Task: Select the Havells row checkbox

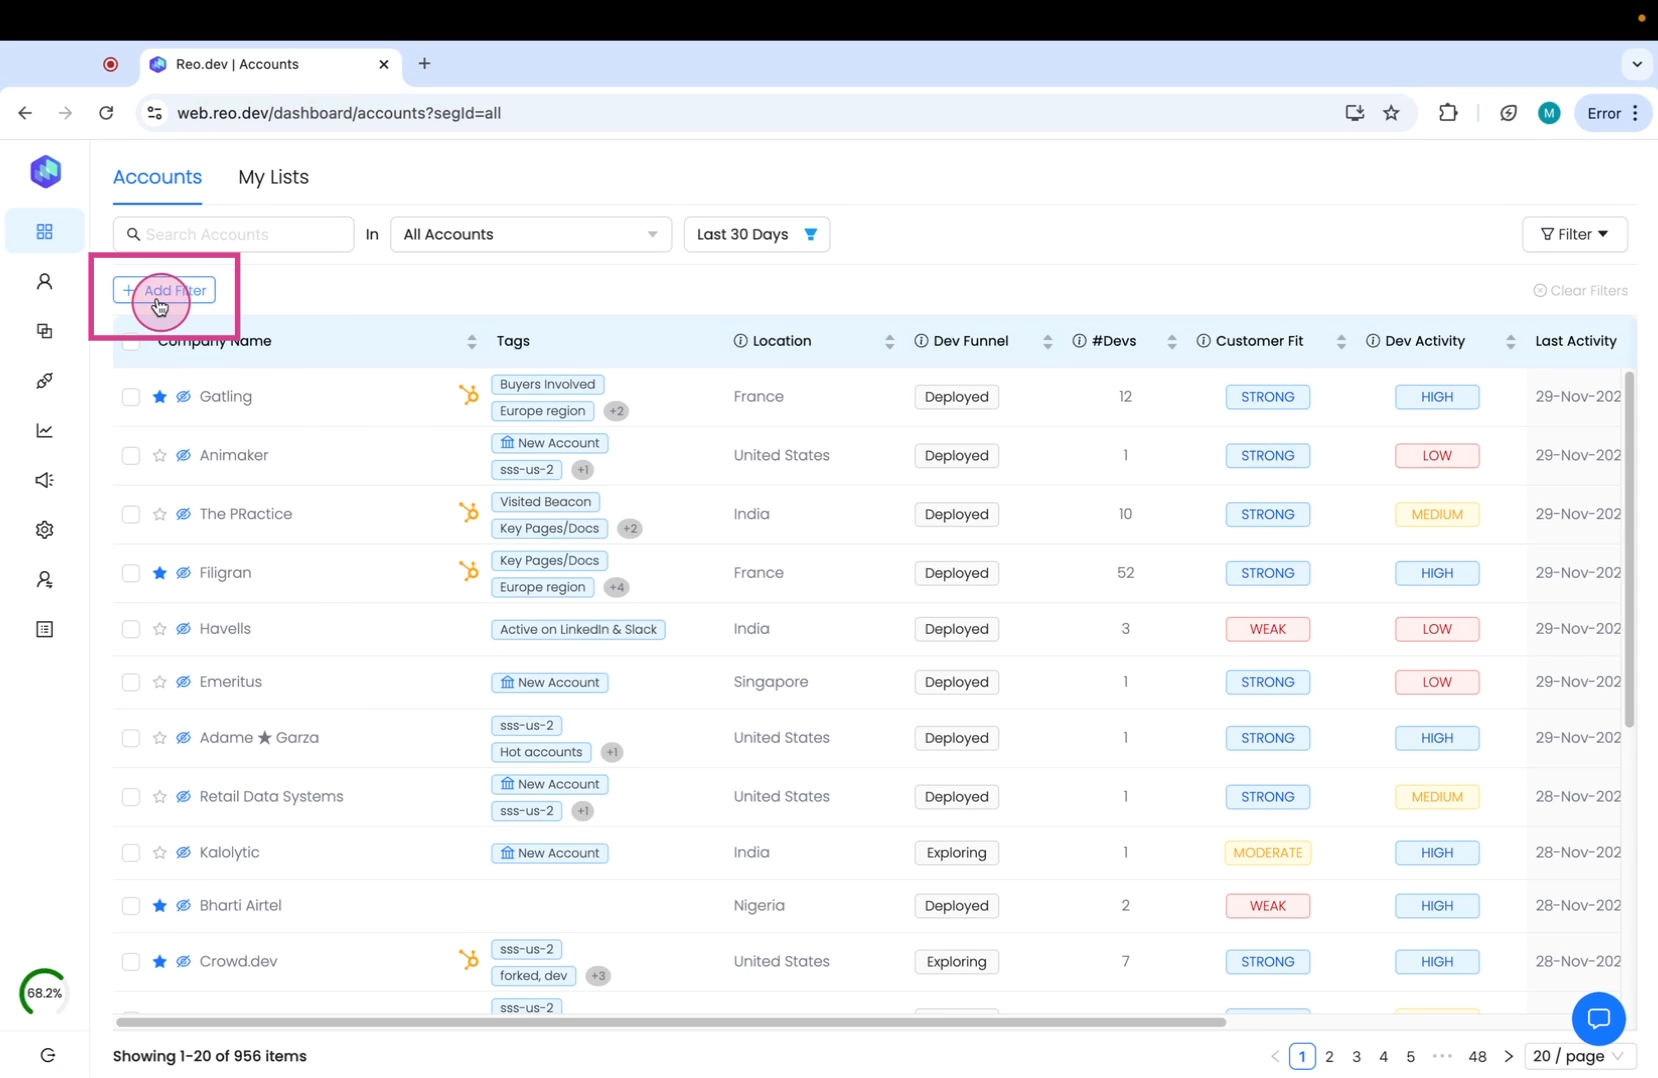Action: pyautogui.click(x=131, y=629)
